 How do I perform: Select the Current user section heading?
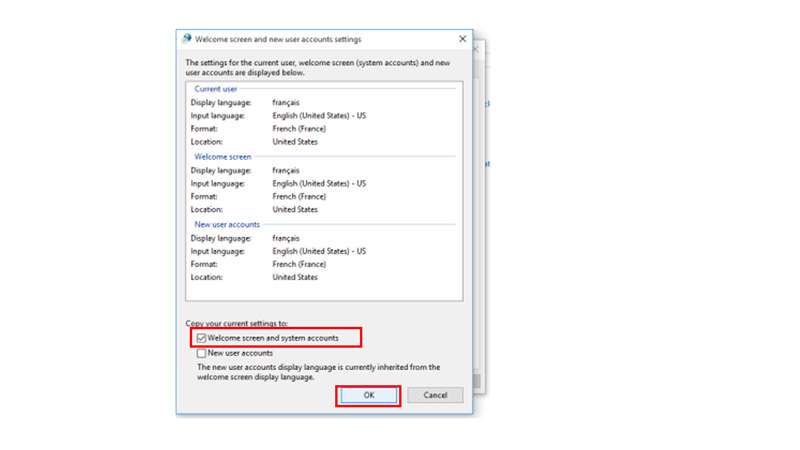(216, 89)
